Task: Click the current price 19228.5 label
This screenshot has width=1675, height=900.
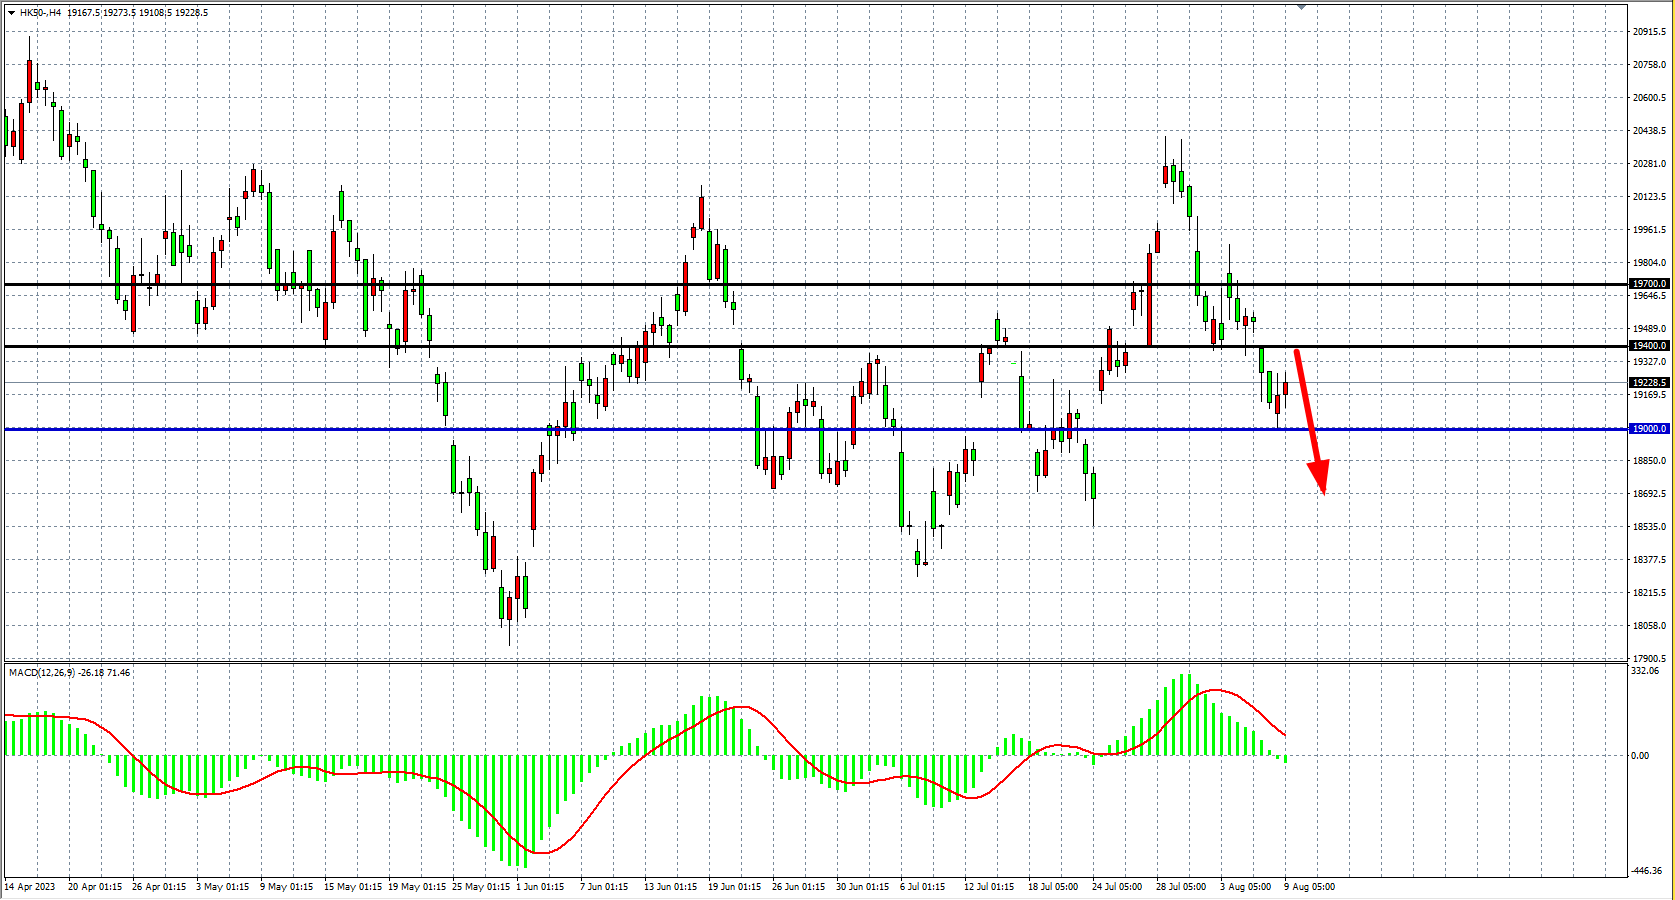Action: click(1649, 383)
